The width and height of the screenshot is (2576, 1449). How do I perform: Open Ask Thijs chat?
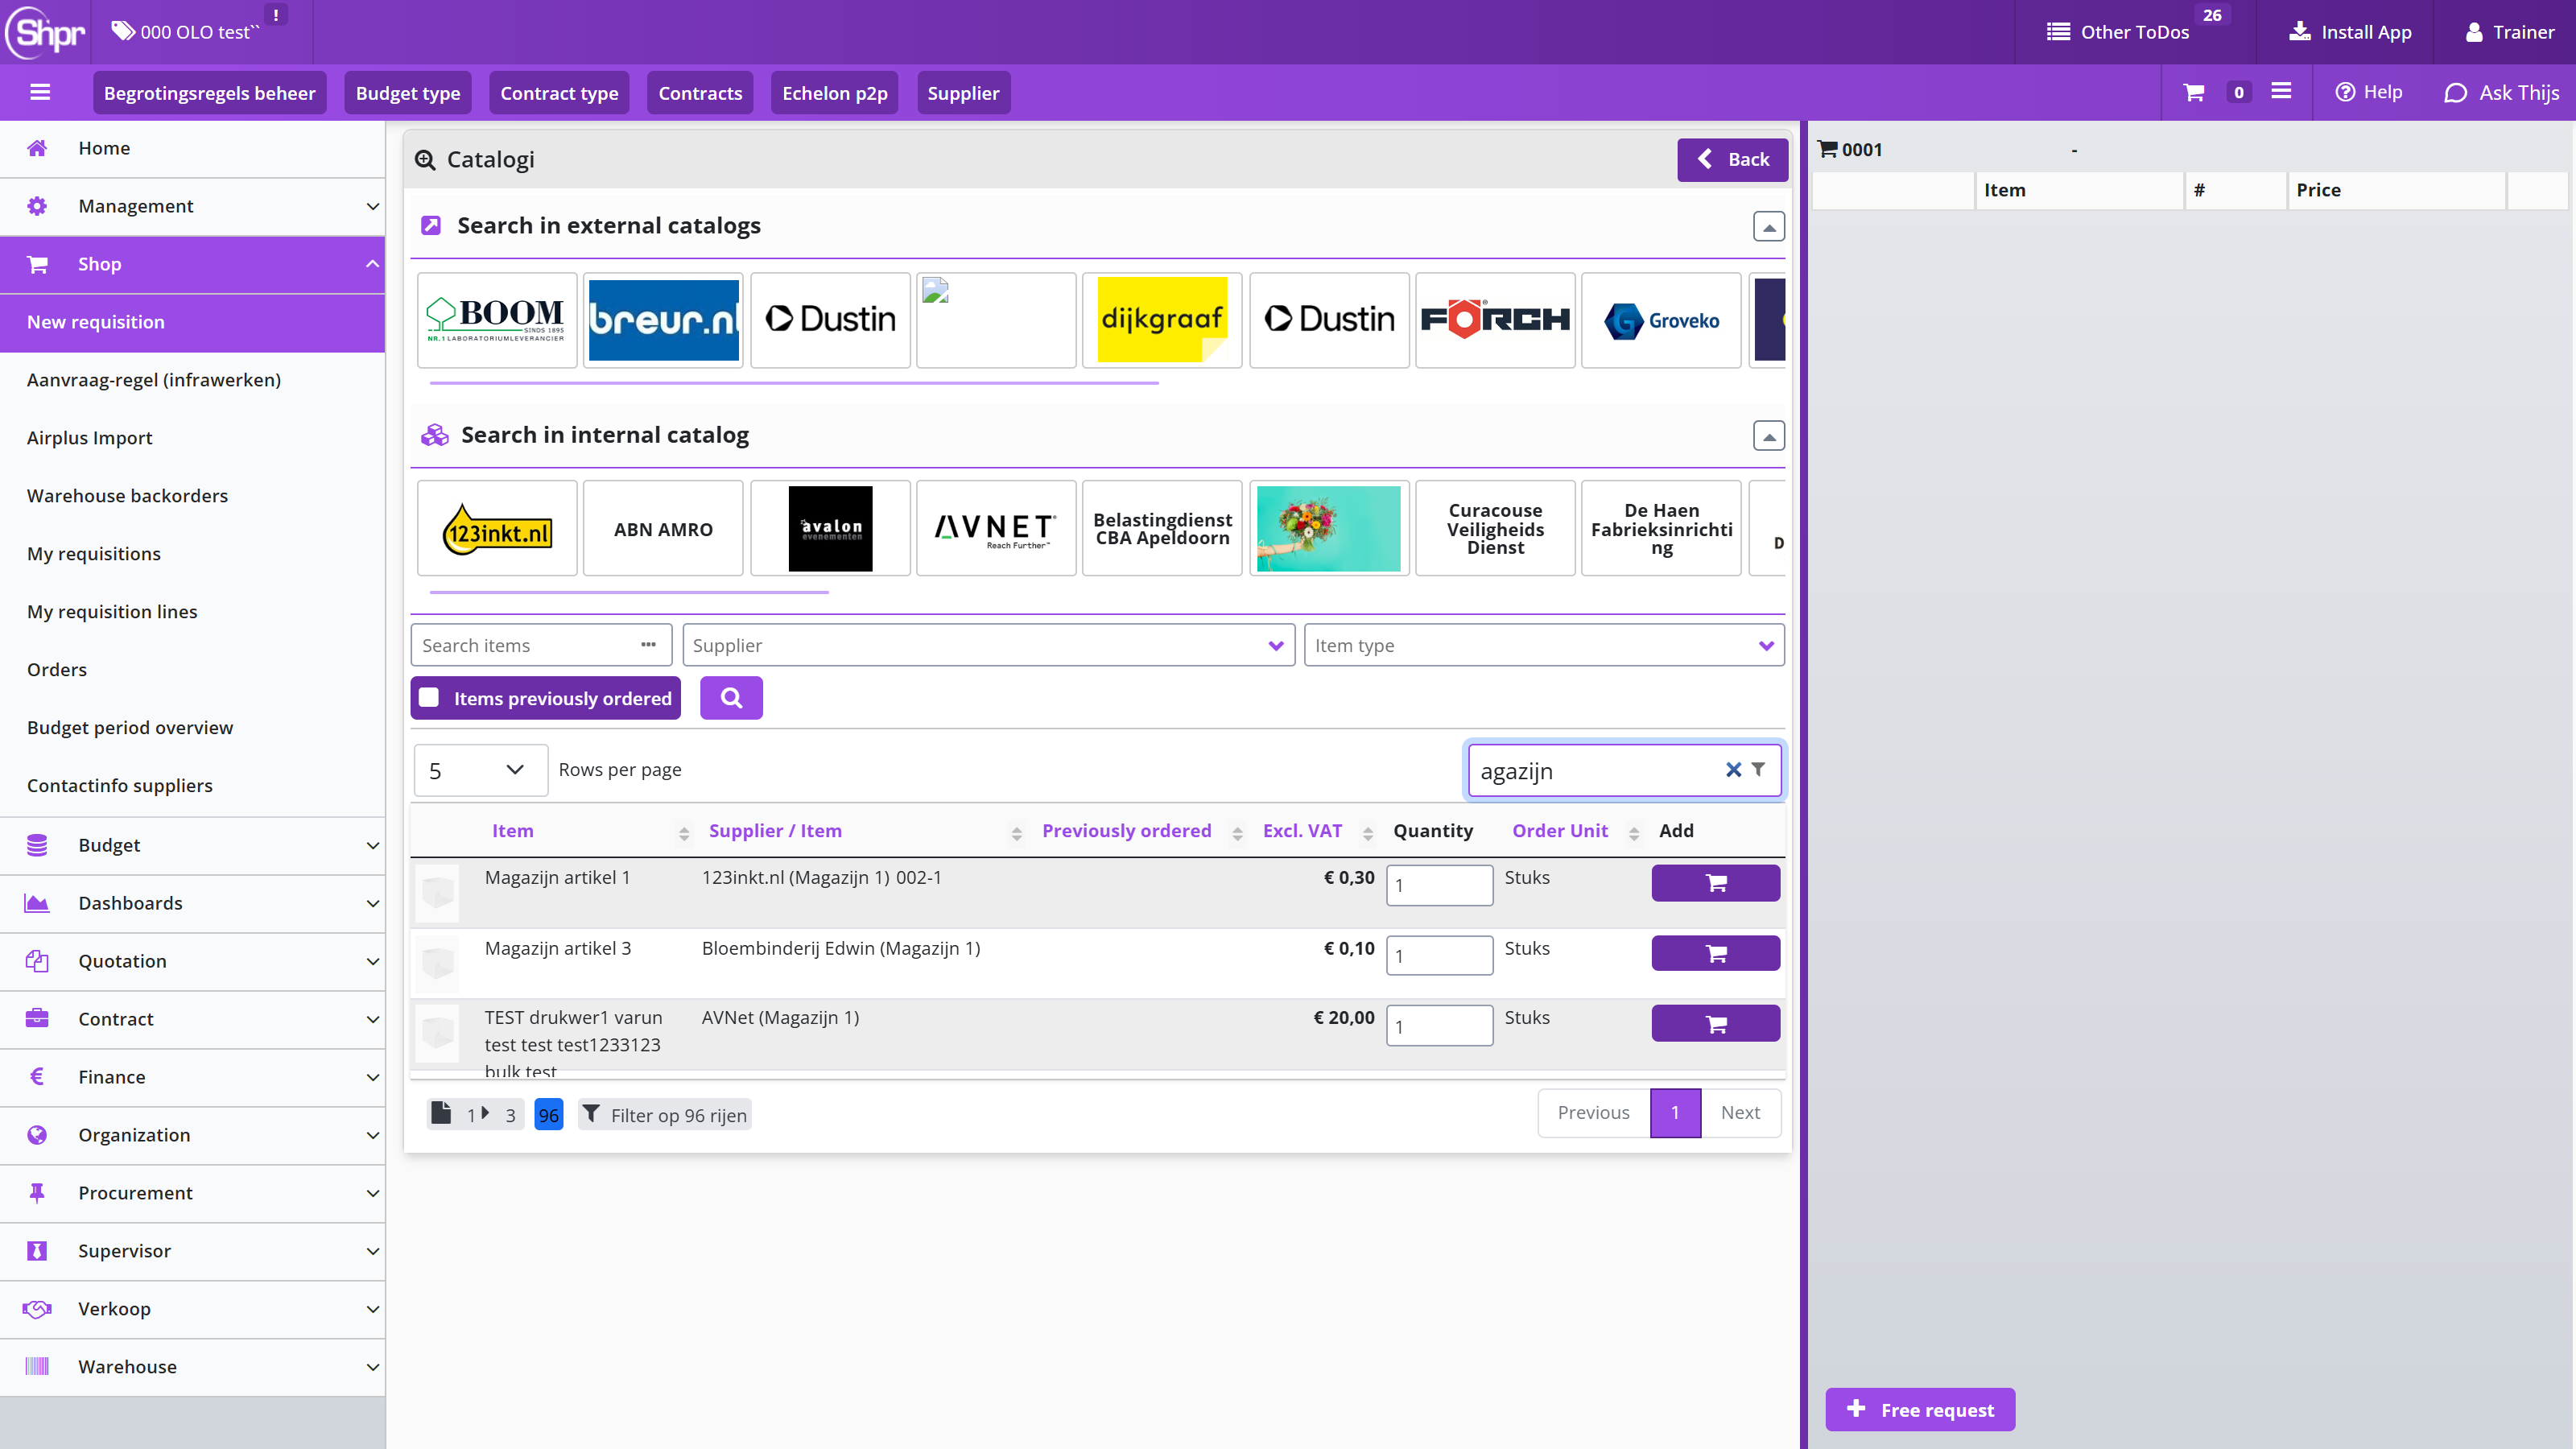click(2501, 93)
